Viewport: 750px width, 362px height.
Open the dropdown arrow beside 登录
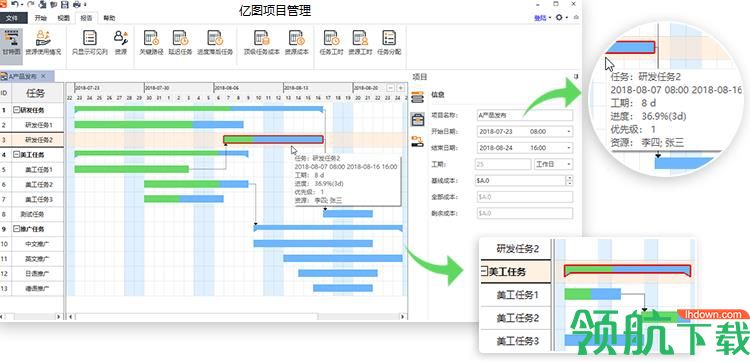[x=550, y=18]
